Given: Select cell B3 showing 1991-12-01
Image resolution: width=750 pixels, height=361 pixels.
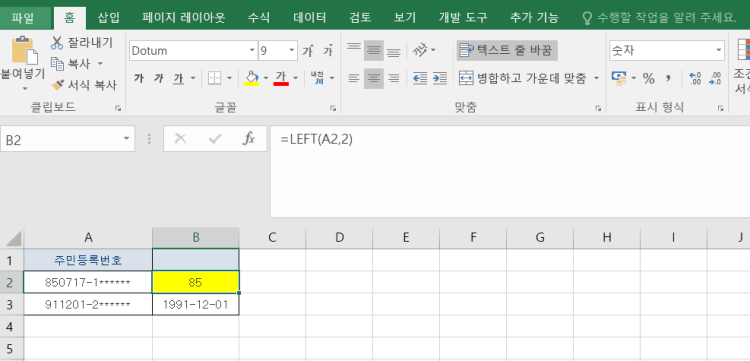Looking at the screenshot, I should [x=196, y=304].
